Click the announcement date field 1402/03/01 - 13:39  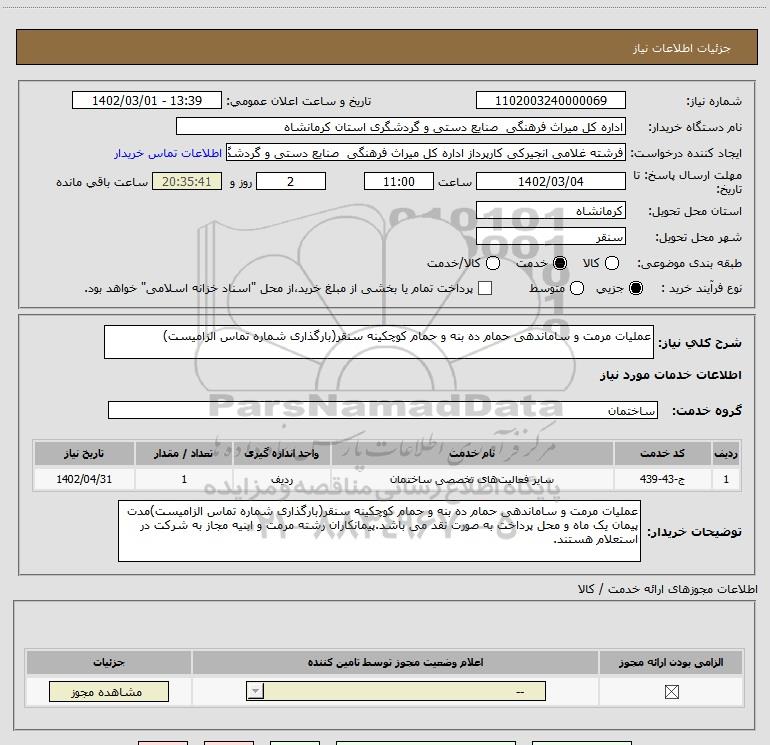[x=147, y=101]
